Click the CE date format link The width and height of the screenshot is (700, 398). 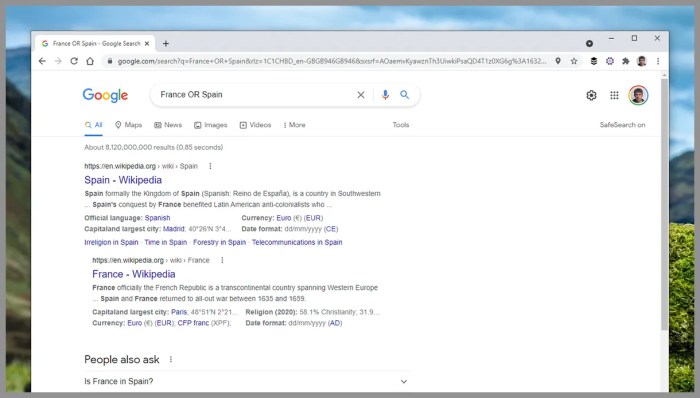[331, 229]
